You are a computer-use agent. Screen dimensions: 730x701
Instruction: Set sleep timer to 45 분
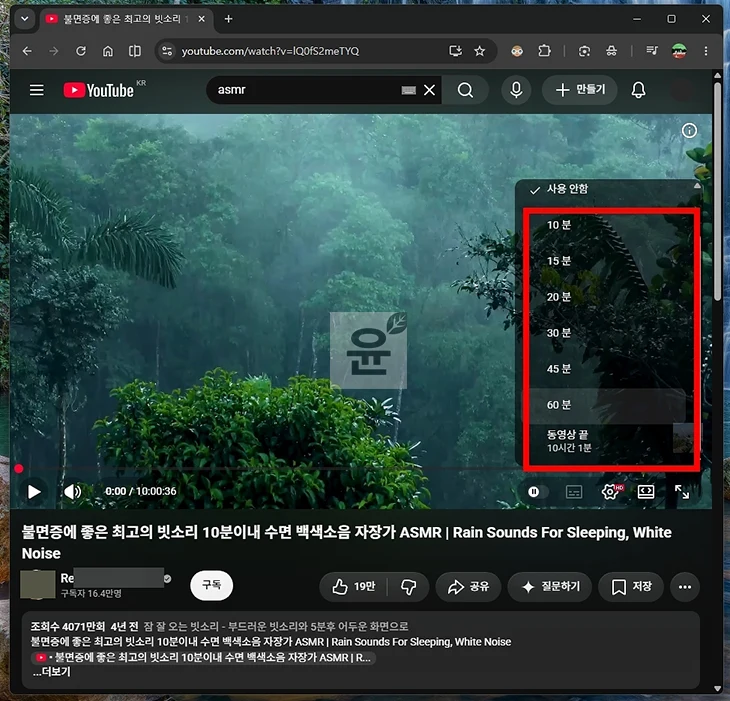pyautogui.click(x=605, y=369)
